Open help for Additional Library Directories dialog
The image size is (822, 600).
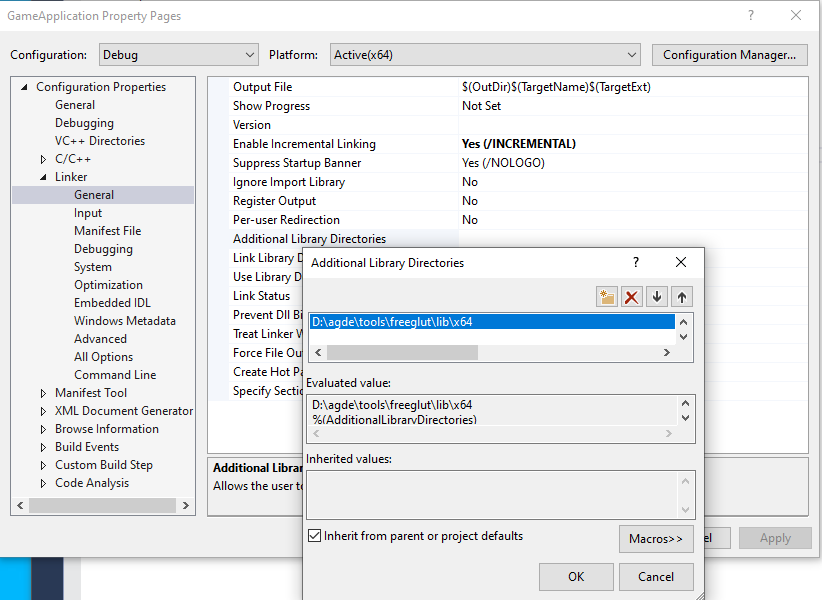coord(637,263)
